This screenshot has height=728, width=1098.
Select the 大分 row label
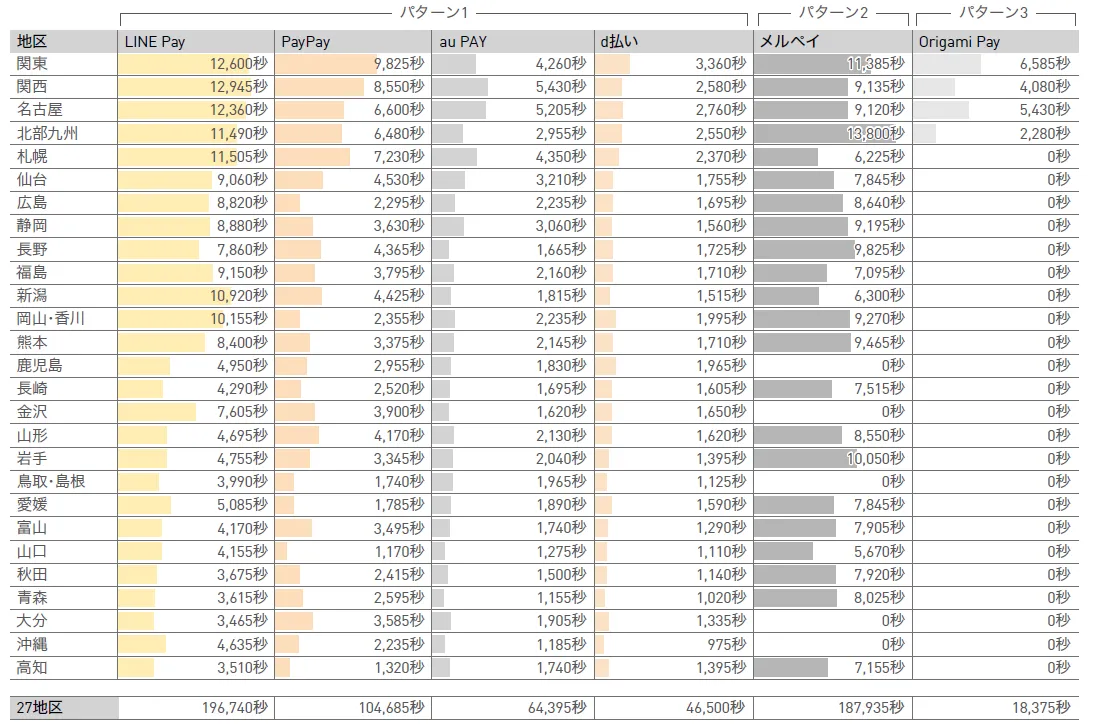(x=32, y=621)
